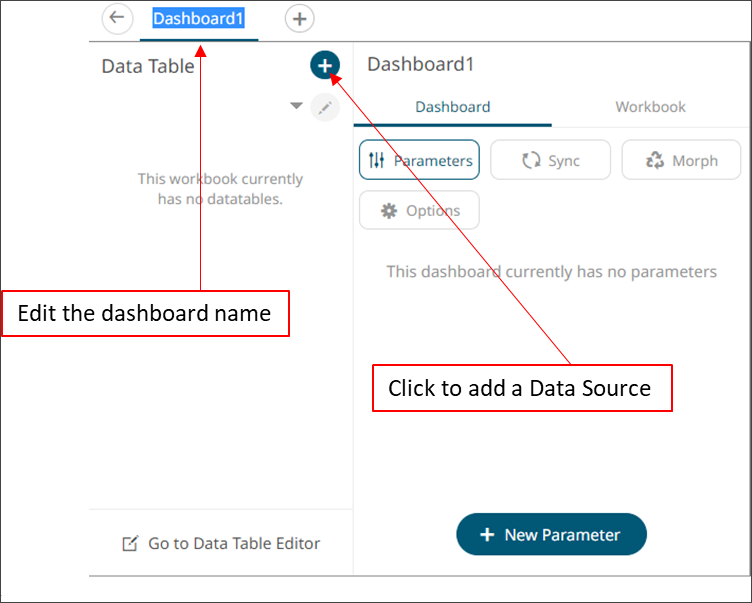The height and width of the screenshot is (603, 752).
Task: Switch to the Workbook tab
Action: pos(650,107)
